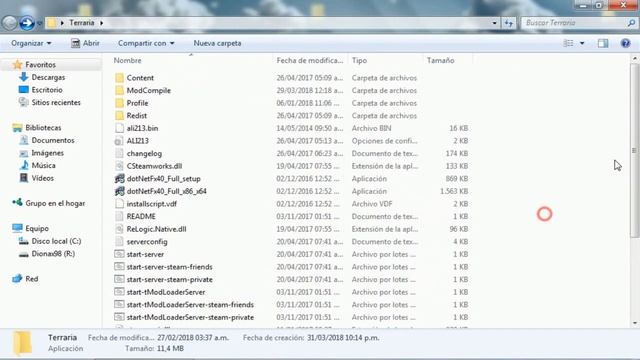The image size is (640, 360).
Task: Select the Profile folder icon
Action: click(119, 103)
